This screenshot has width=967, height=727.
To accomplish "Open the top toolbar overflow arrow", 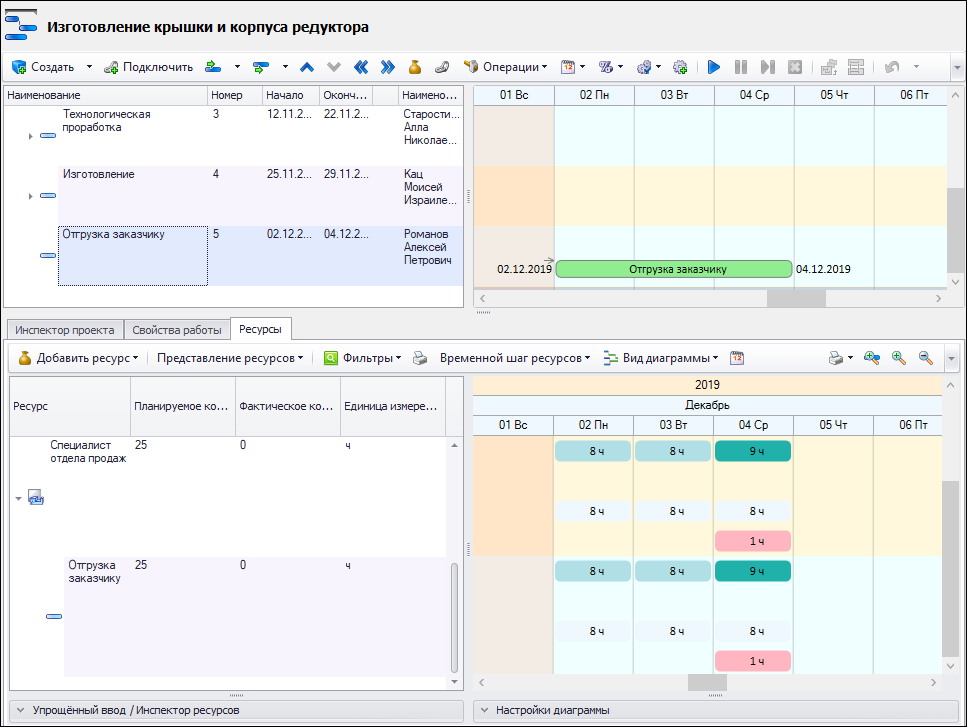I will point(957,67).
